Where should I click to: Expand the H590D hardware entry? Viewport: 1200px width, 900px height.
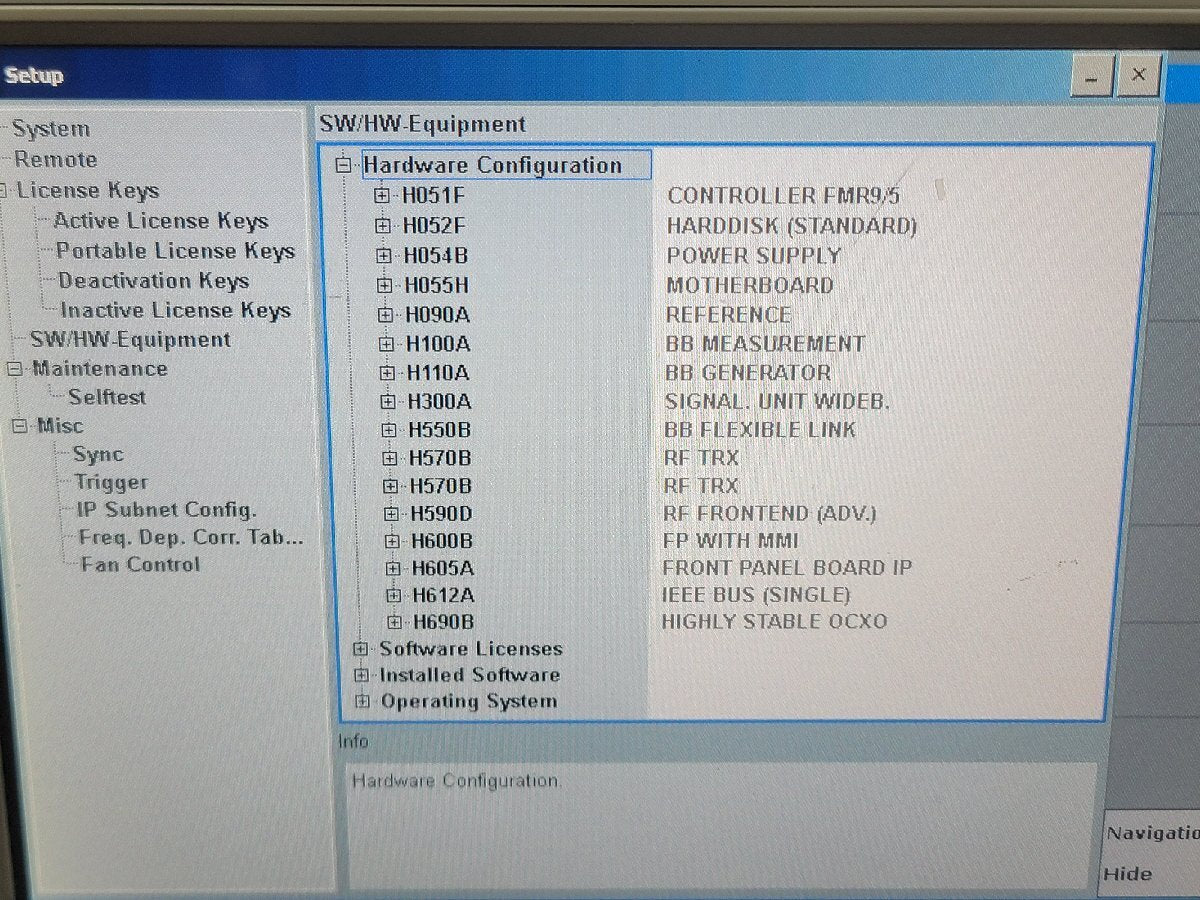click(x=392, y=514)
